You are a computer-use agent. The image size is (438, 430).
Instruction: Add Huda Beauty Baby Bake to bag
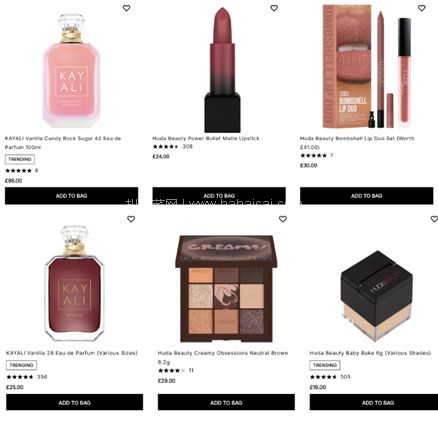pyautogui.click(x=374, y=402)
